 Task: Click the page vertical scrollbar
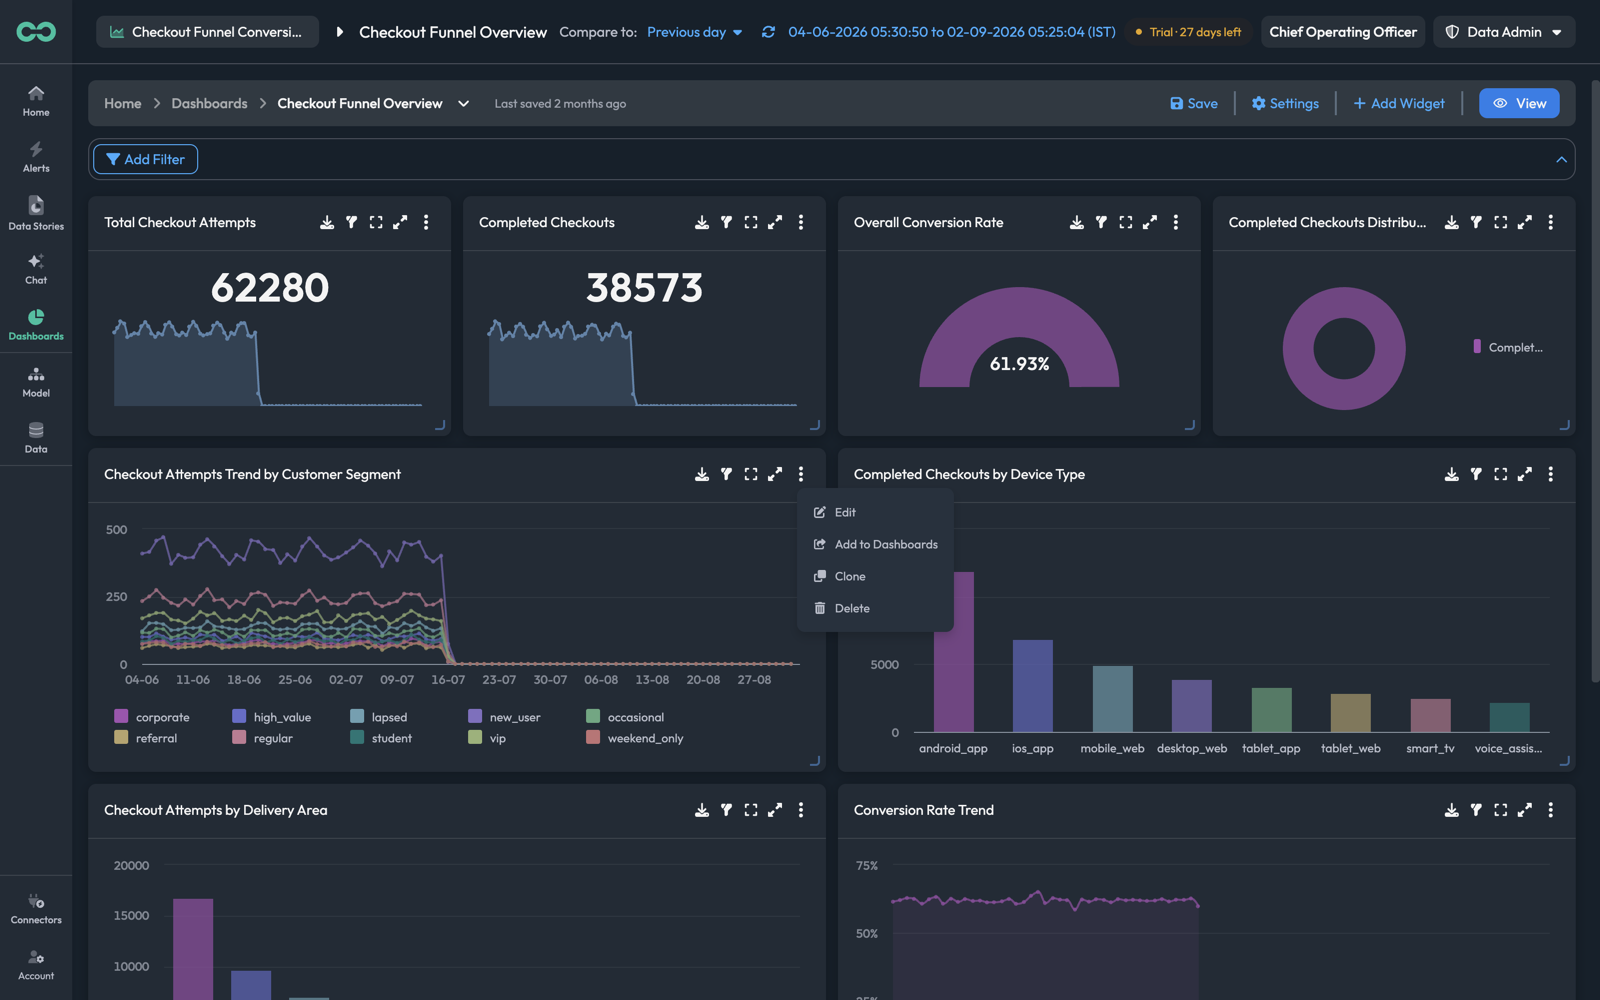pos(1595,380)
